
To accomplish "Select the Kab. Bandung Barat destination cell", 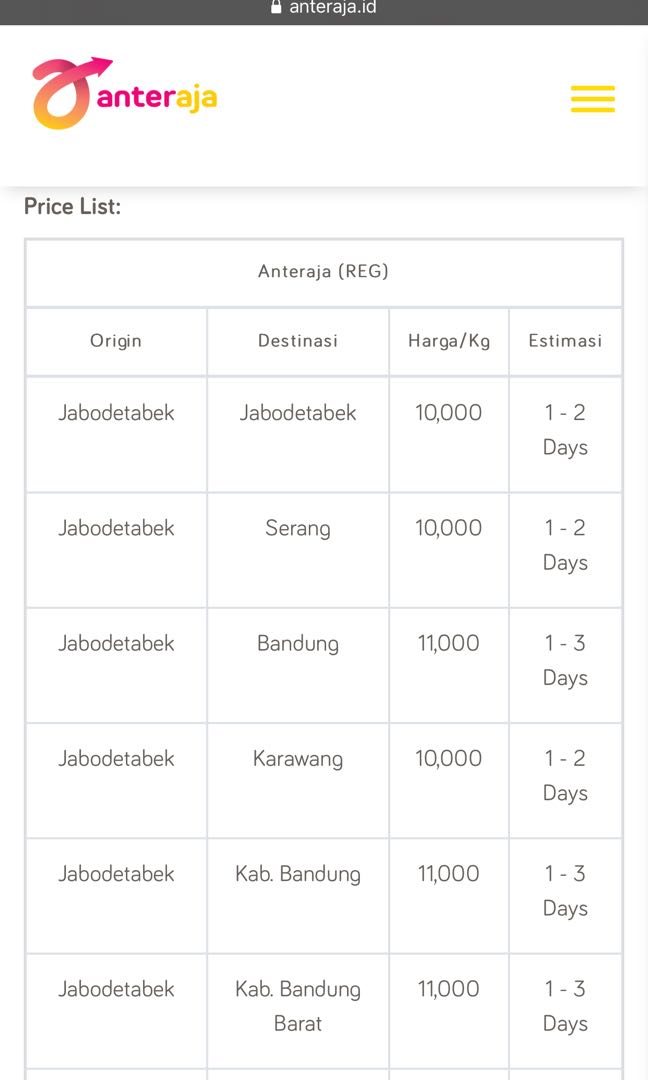I will (298, 1006).
